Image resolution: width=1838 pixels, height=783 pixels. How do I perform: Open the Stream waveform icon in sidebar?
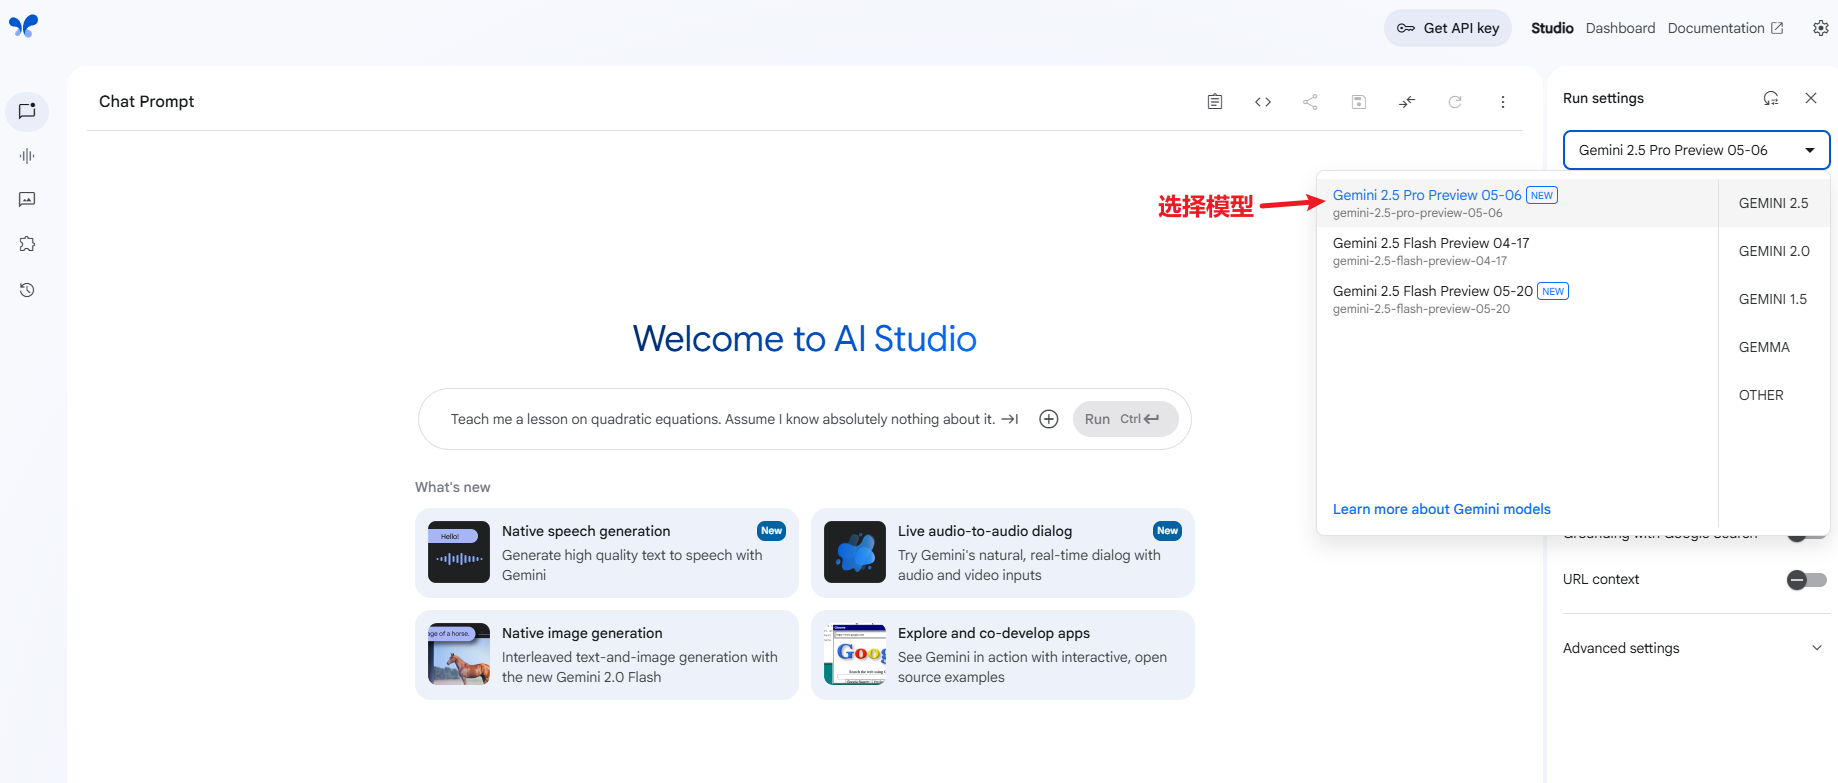tap(27, 156)
